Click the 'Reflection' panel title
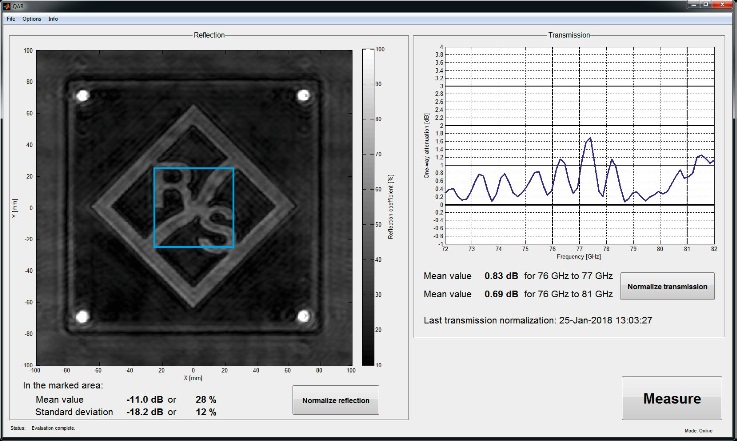The image size is (738, 442). 209,35
